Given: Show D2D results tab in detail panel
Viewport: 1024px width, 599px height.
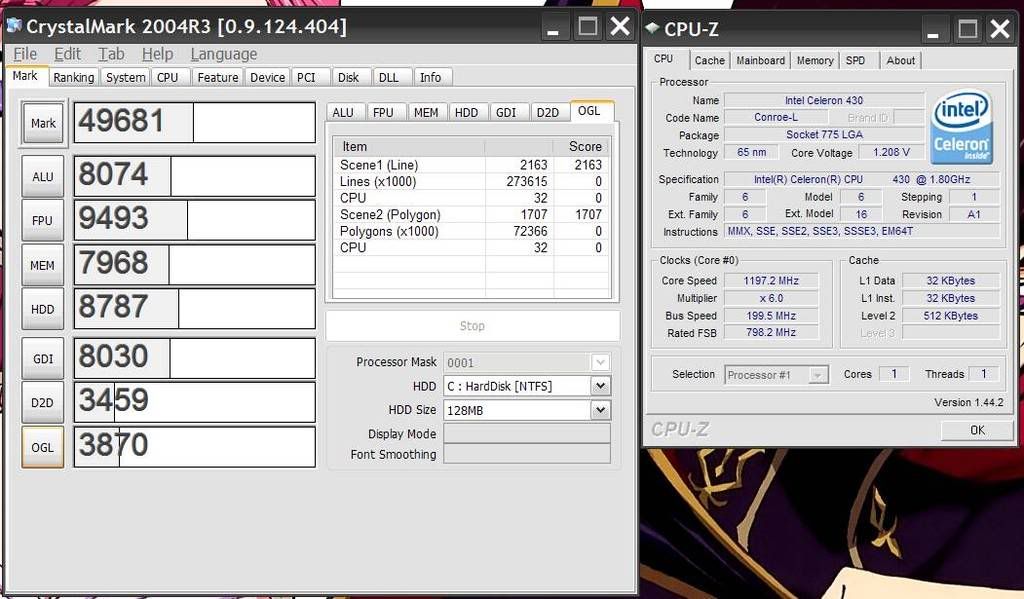Looking at the screenshot, I should 548,112.
